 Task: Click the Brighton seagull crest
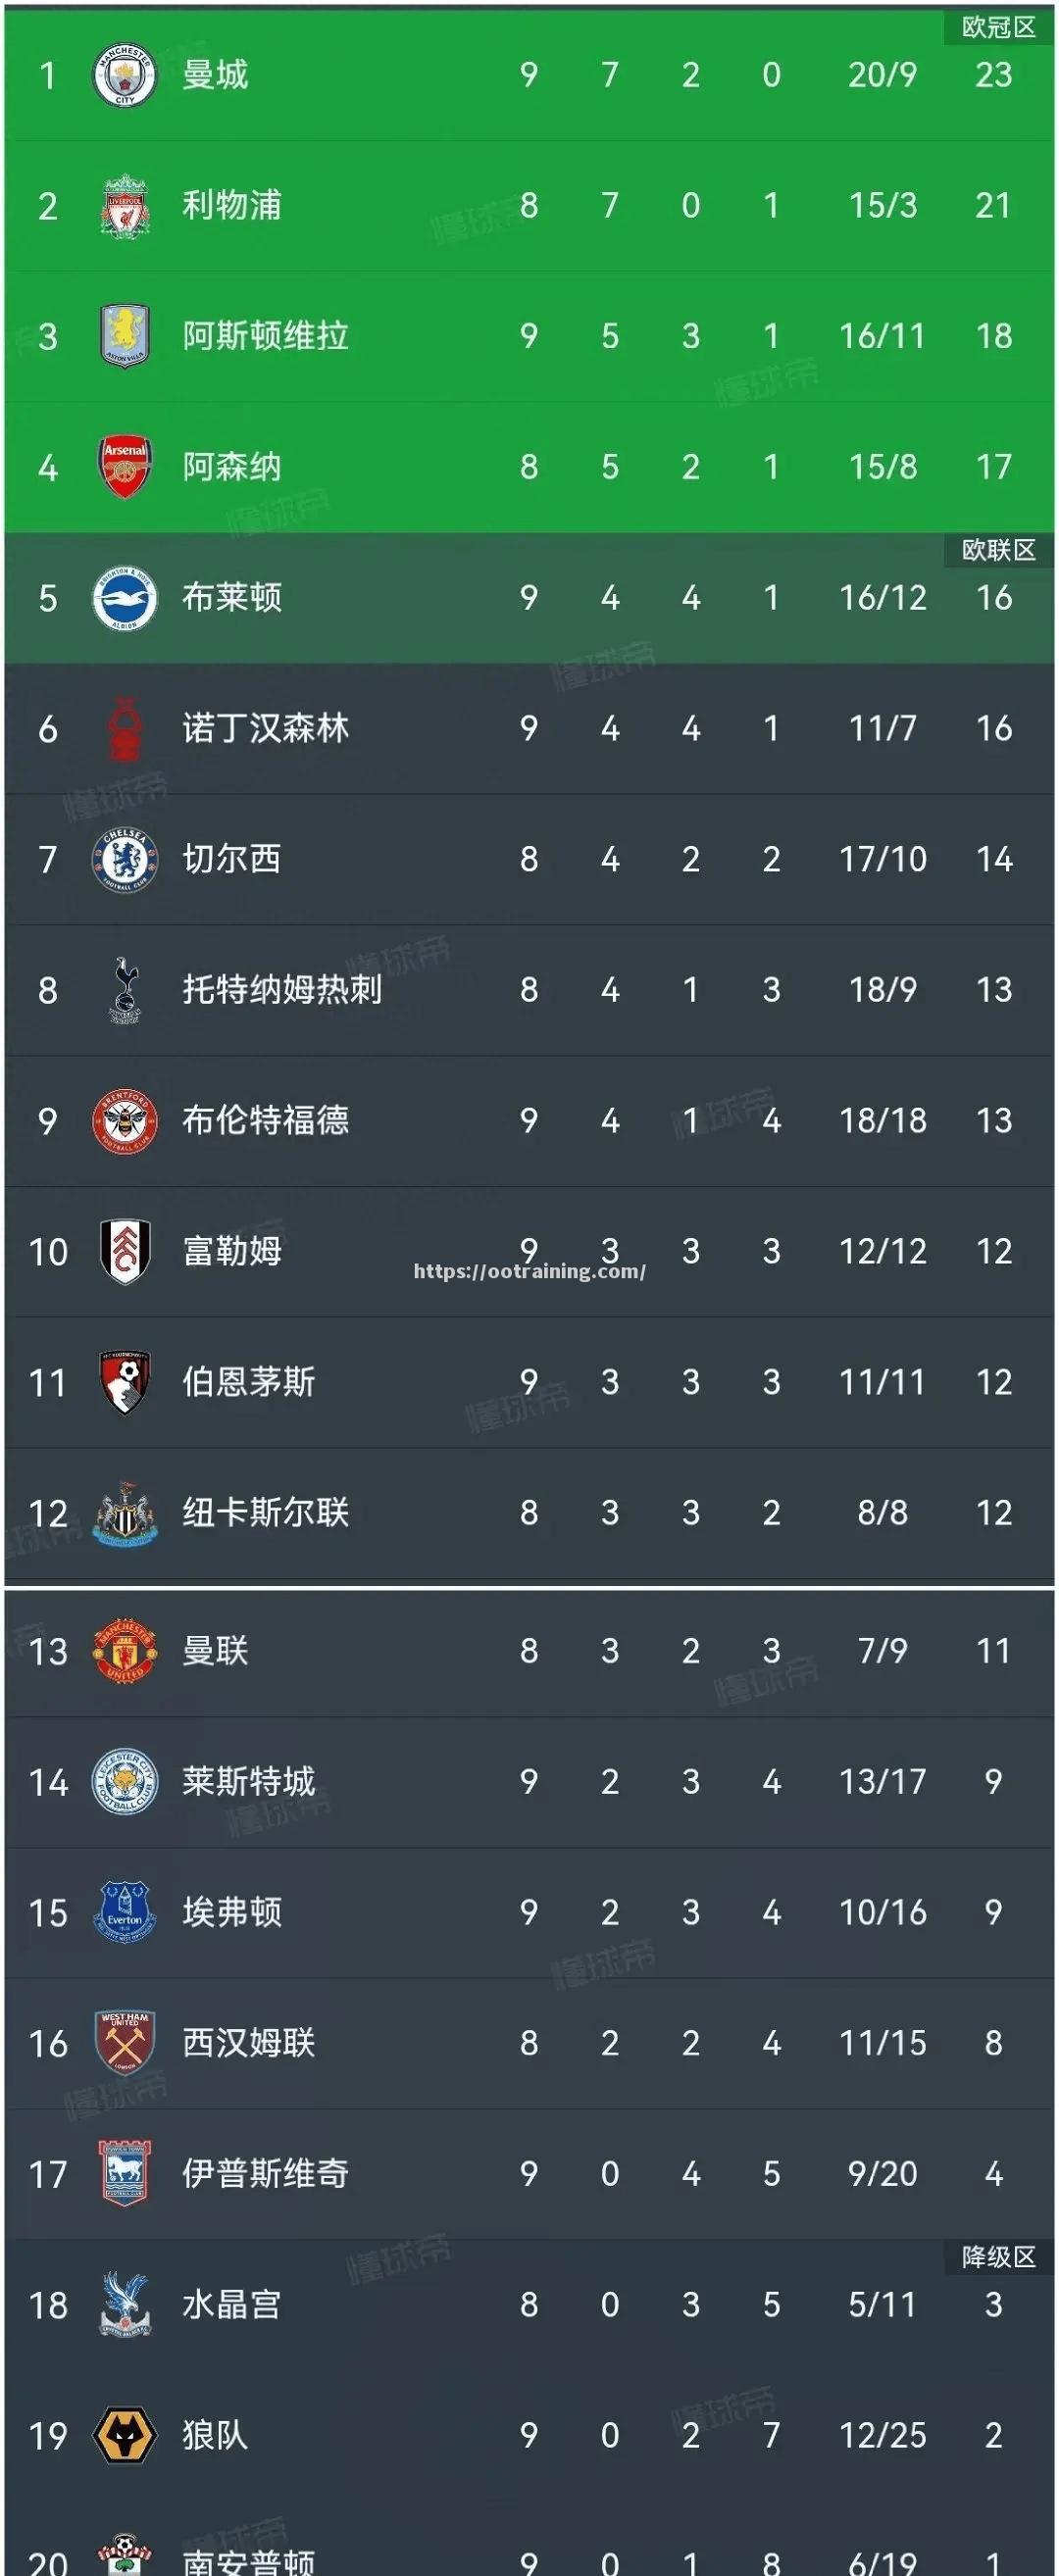124,598
